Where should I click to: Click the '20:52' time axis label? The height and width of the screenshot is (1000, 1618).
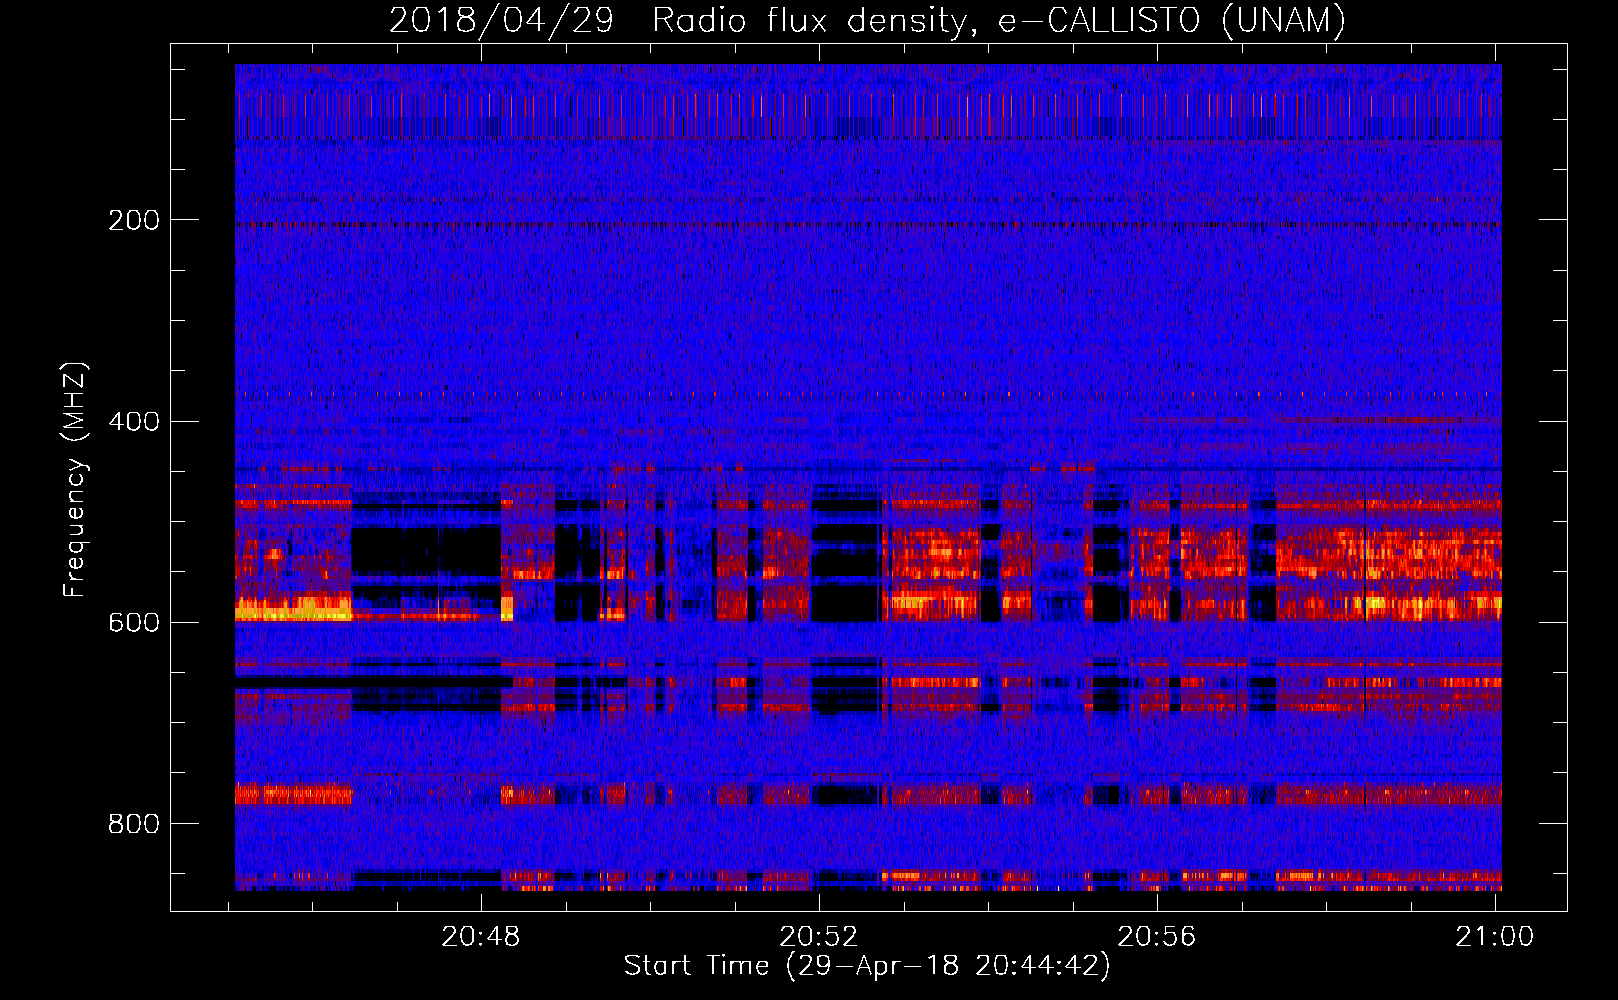(819, 936)
